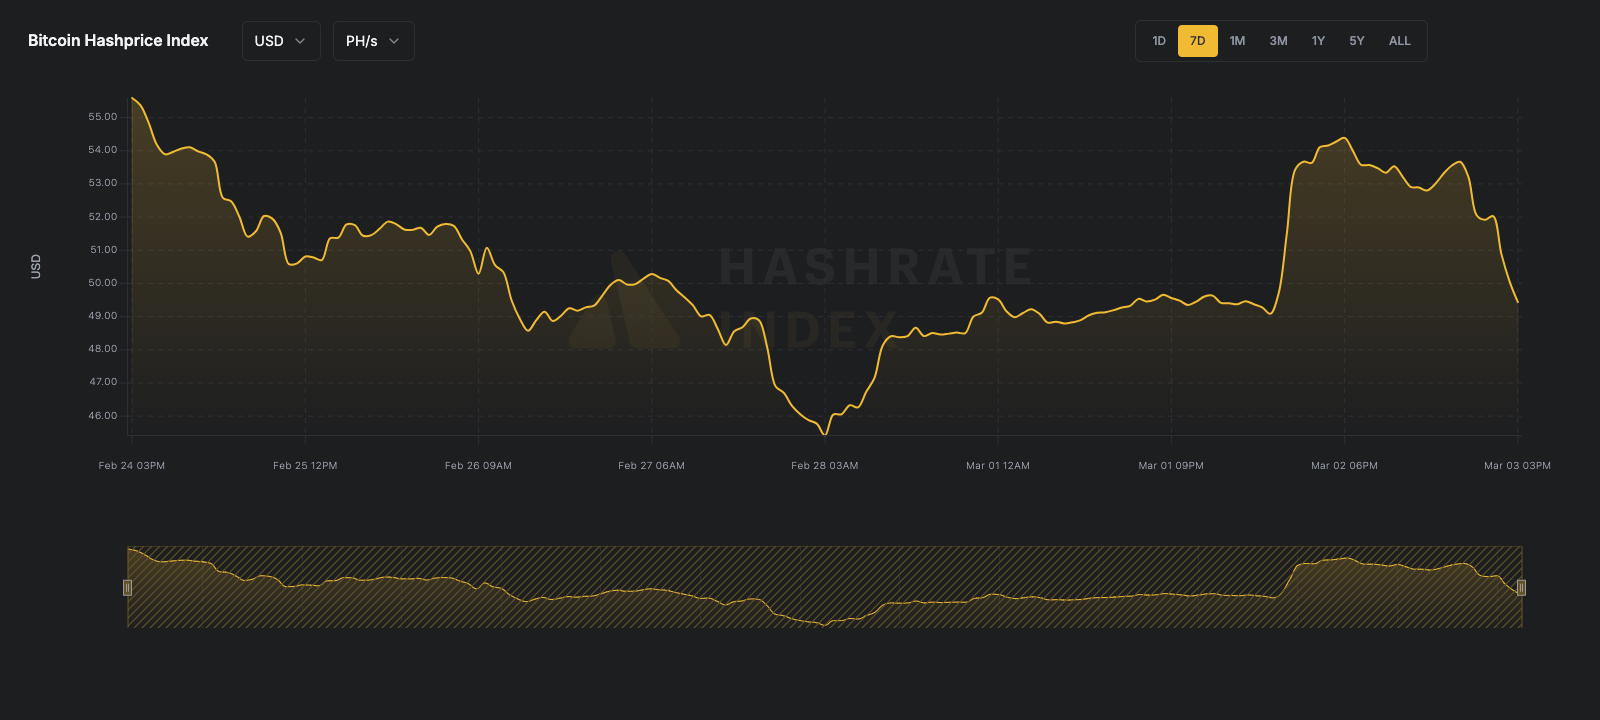This screenshot has height=720, width=1600.
Task: Switch to the 1M time range
Action: click(x=1237, y=41)
